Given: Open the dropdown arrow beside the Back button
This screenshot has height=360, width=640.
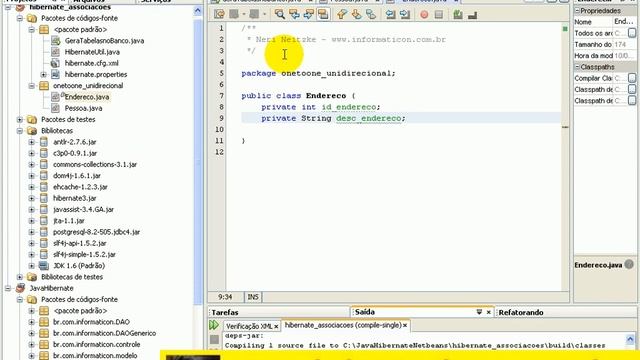Looking at the screenshot, I should (244, 15).
